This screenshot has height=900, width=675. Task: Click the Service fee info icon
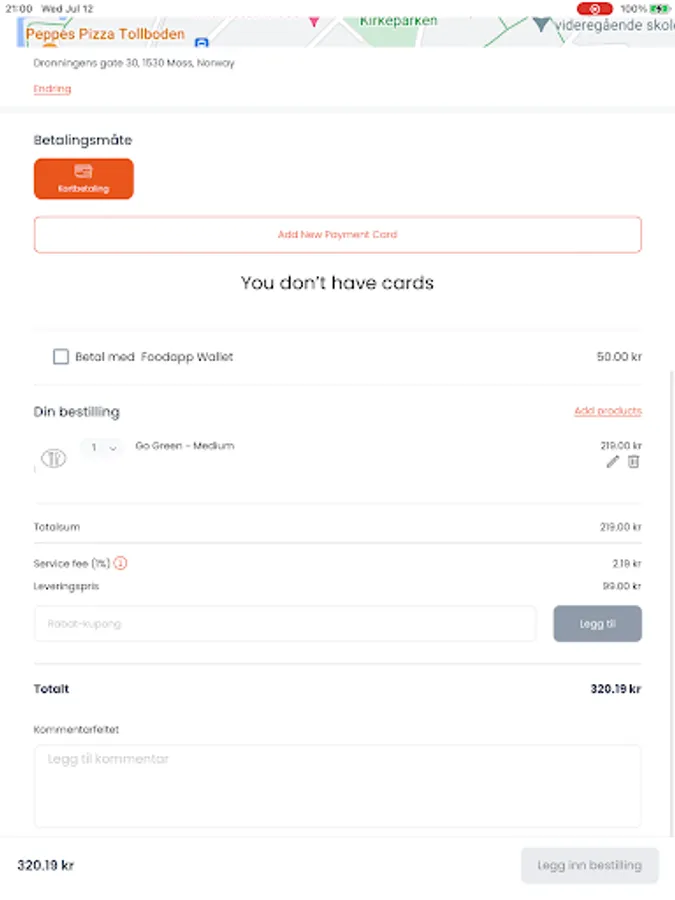tap(120, 563)
